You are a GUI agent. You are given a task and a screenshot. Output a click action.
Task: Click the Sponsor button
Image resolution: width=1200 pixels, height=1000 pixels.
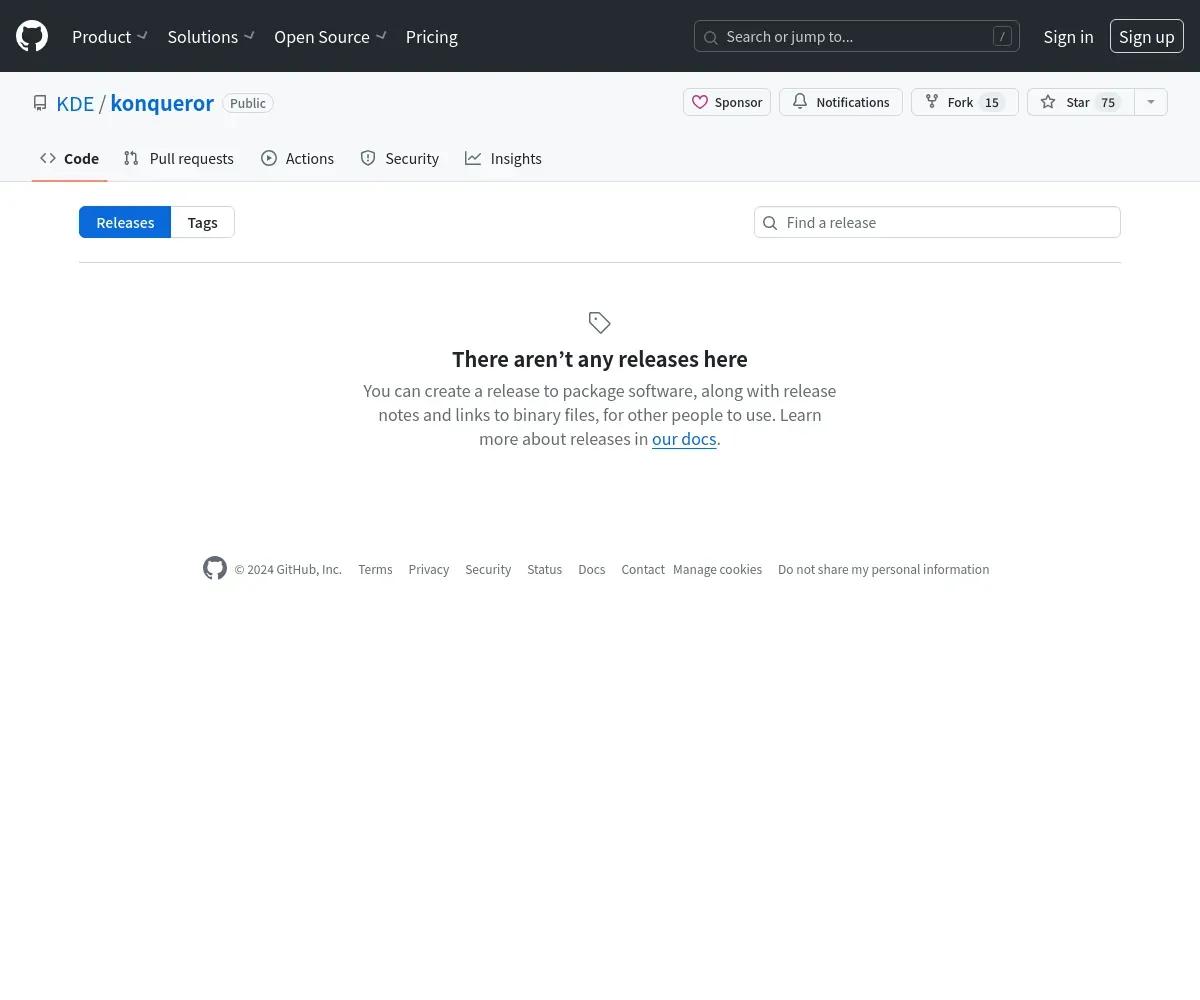(x=727, y=102)
